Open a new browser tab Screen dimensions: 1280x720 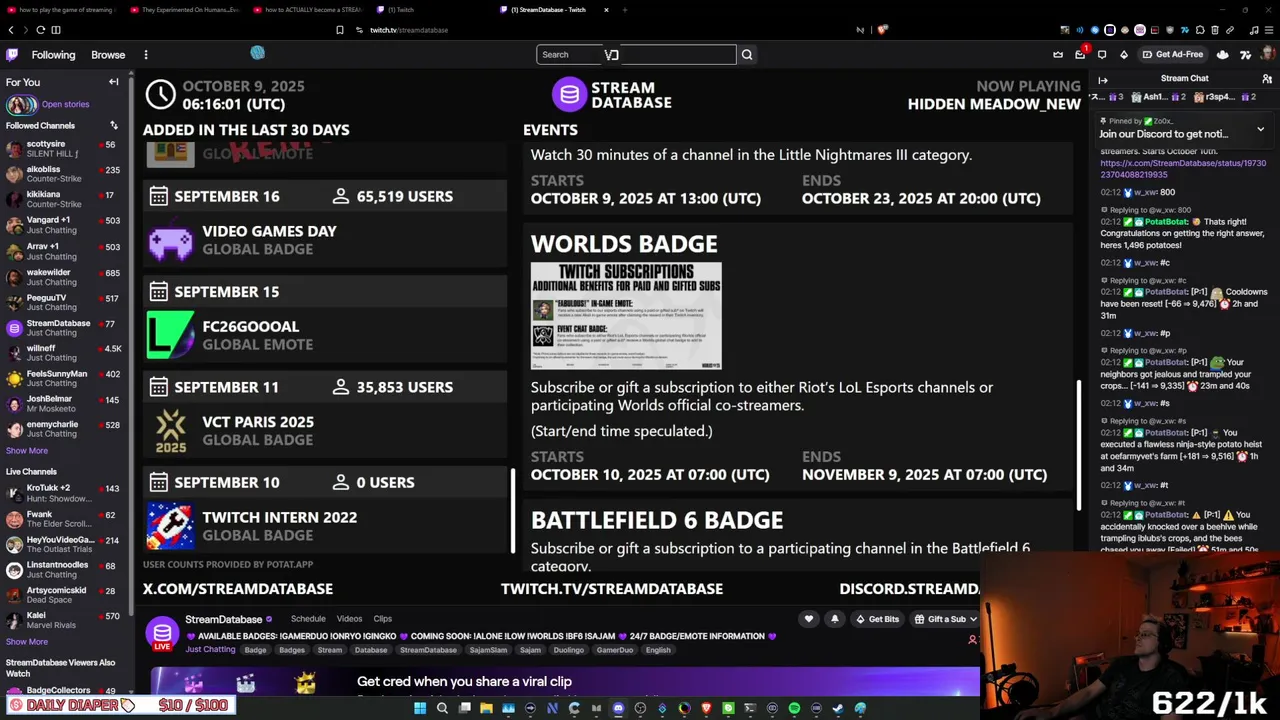point(625,10)
